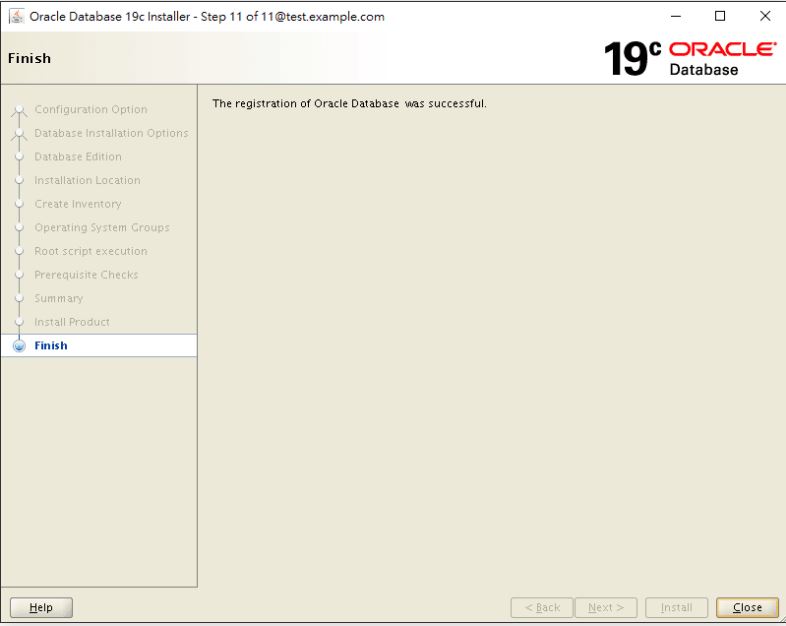Select the Summary step
The image size is (786, 626).
click(x=59, y=298)
